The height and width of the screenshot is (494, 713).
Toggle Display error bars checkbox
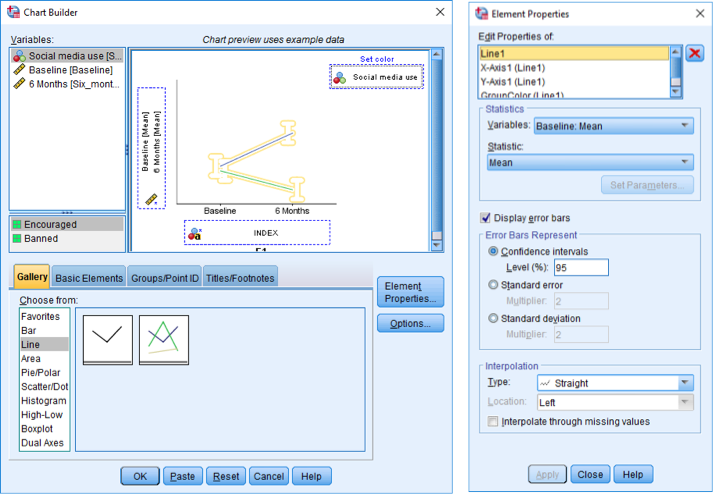[x=487, y=217]
